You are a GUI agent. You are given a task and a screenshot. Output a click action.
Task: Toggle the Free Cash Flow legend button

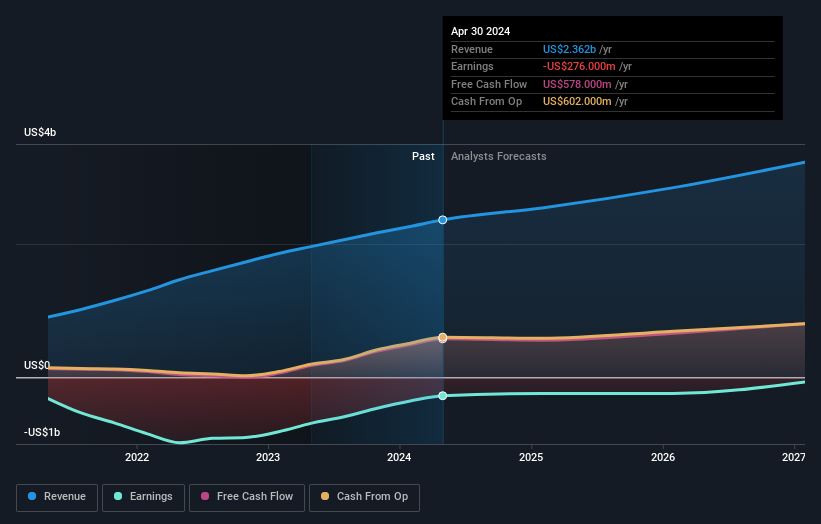(247, 497)
